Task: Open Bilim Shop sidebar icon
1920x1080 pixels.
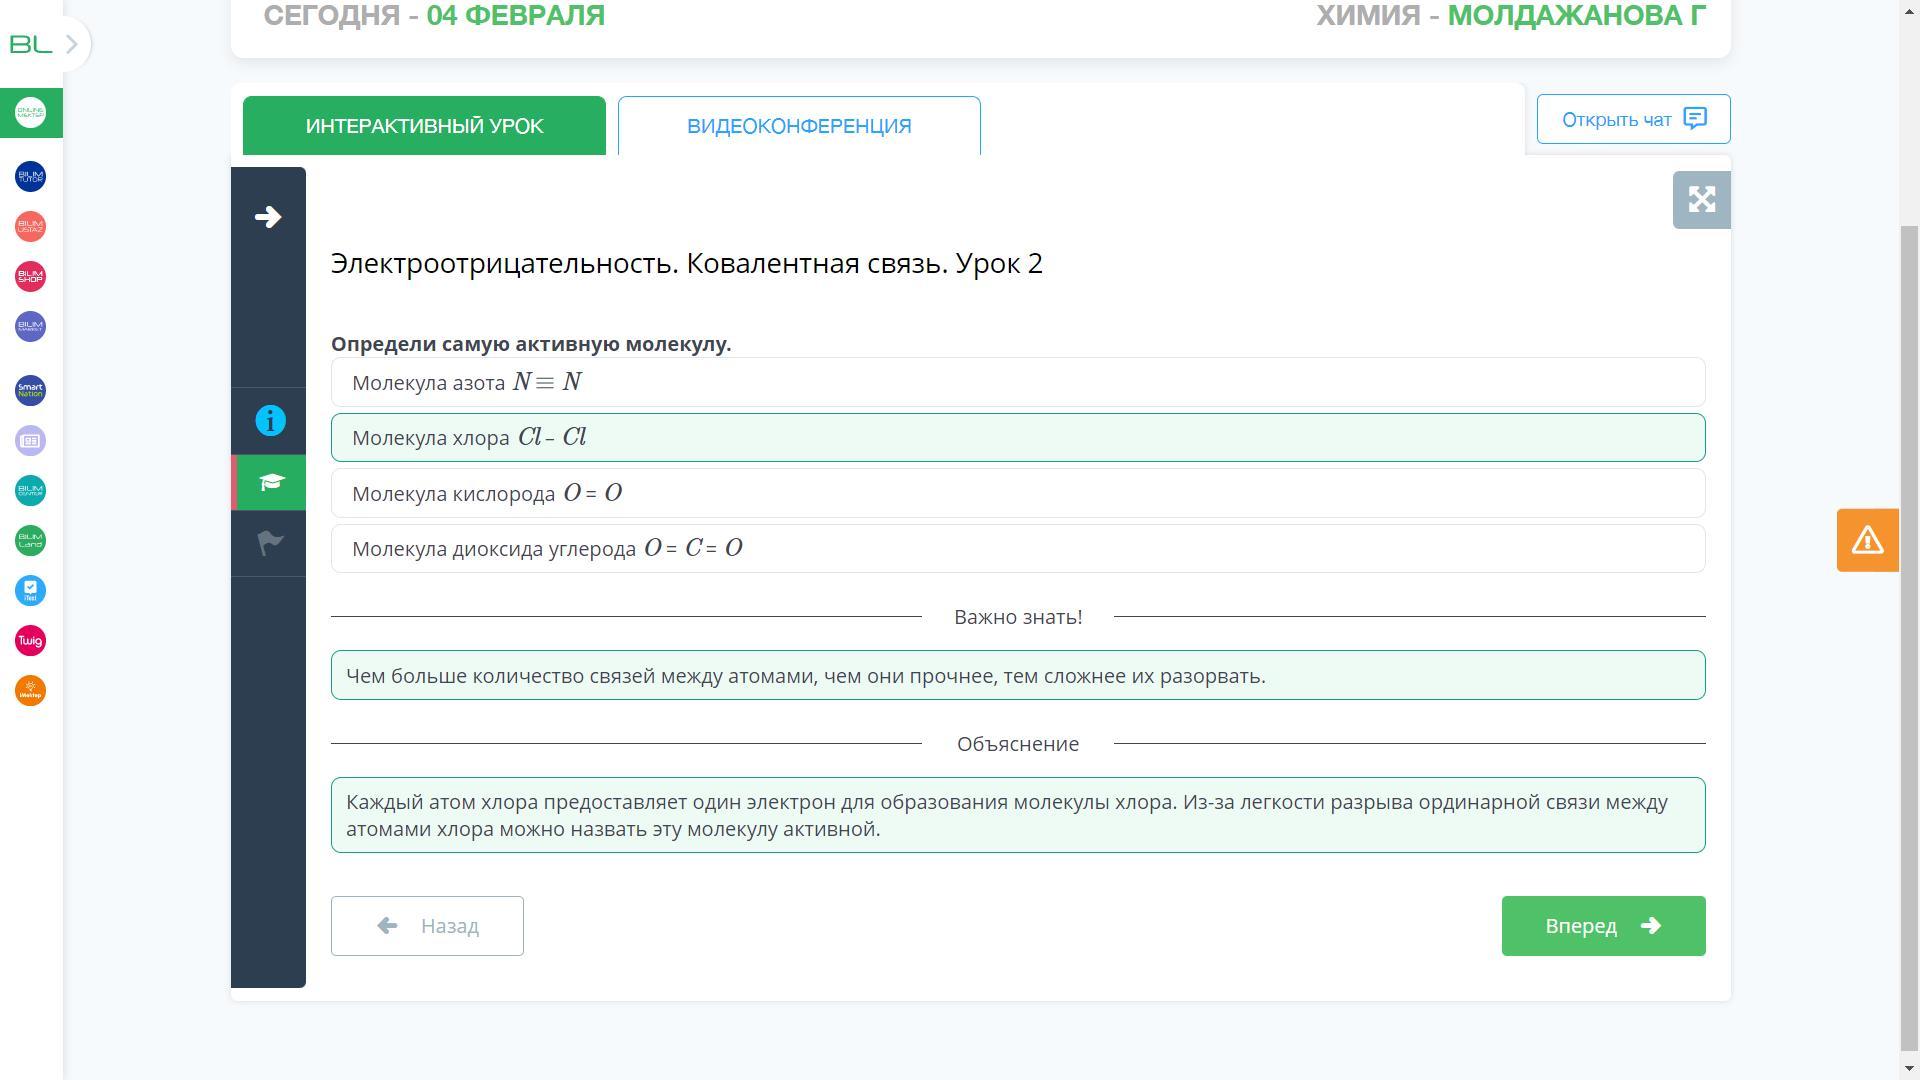Action: (x=30, y=277)
